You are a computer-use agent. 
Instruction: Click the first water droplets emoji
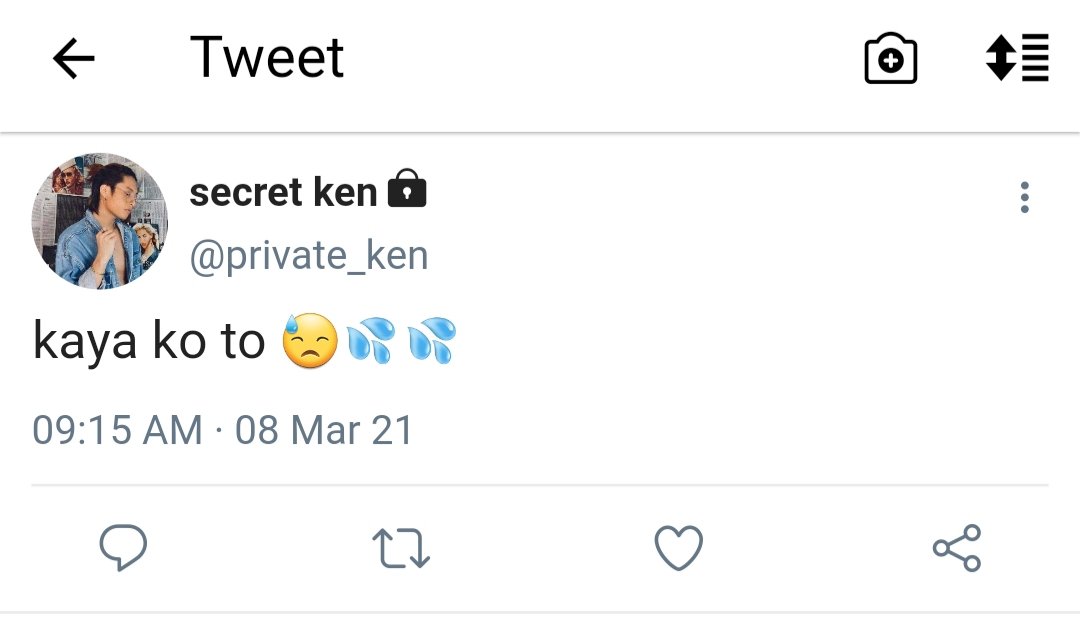tap(371, 340)
